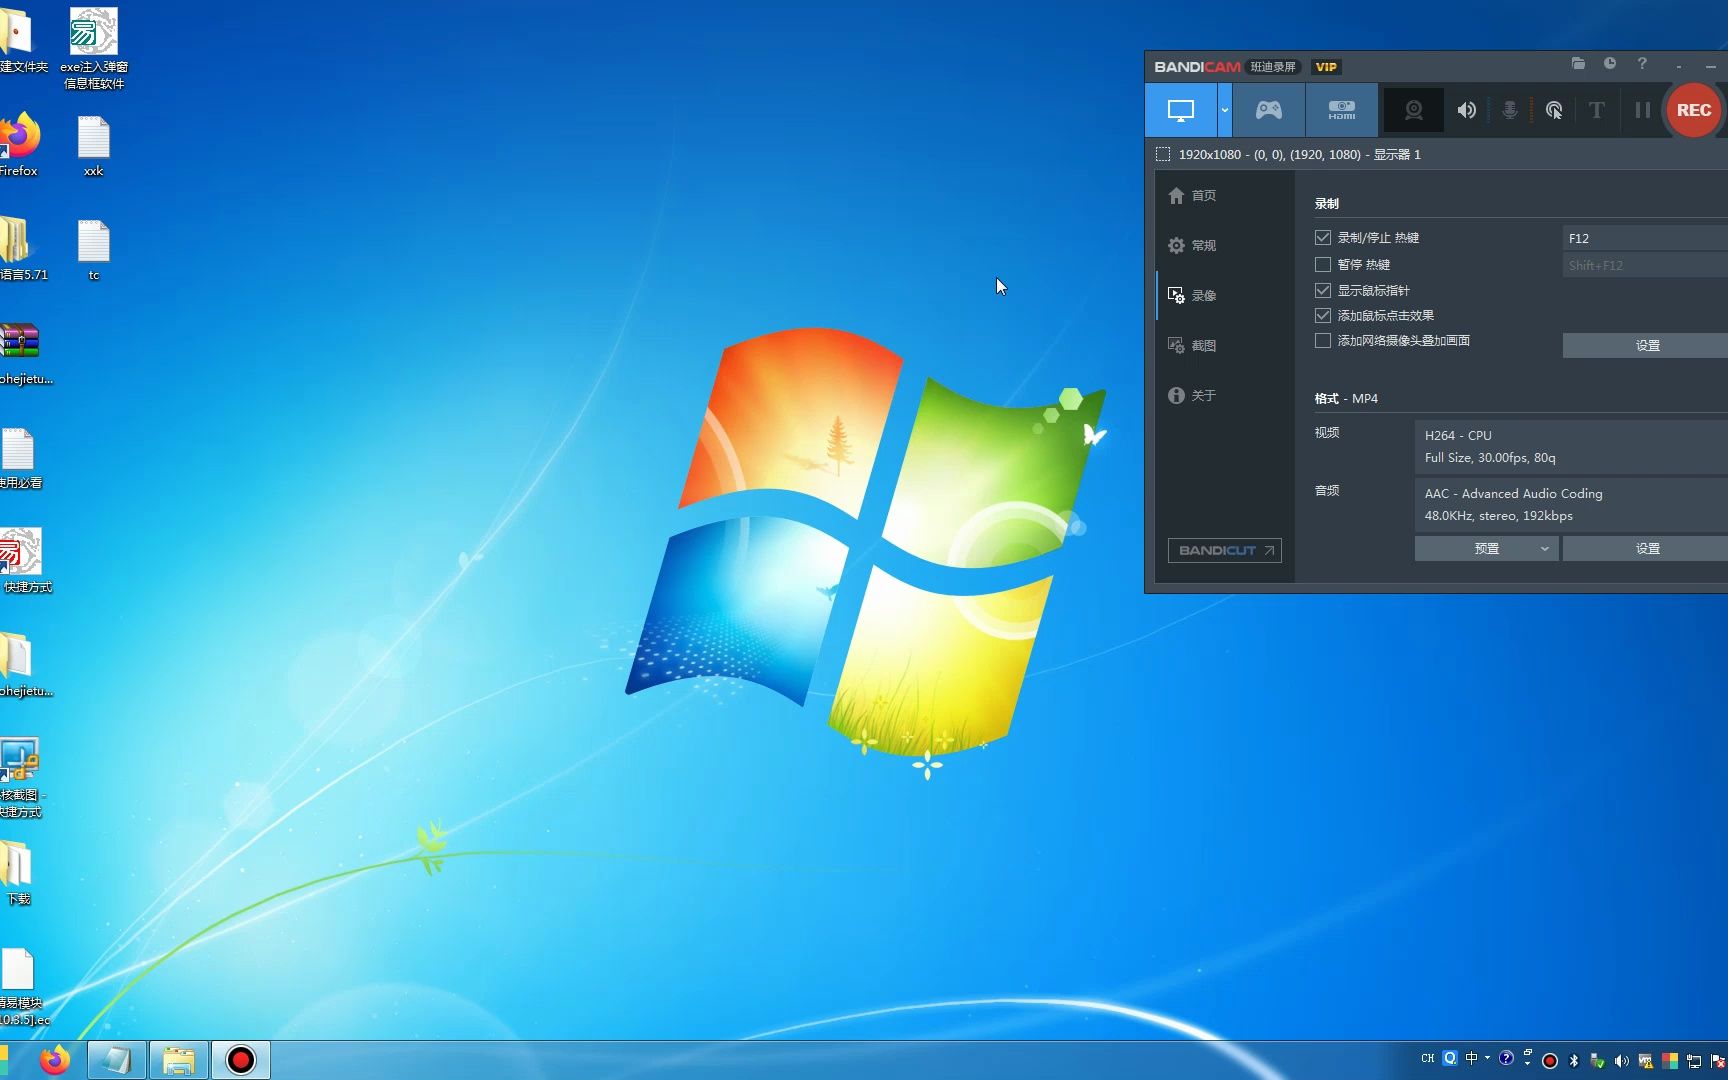The image size is (1728, 1080).
Task: Enable the 添加网络摄像头叠加画面 checkbox
Action: point(1323,341)
